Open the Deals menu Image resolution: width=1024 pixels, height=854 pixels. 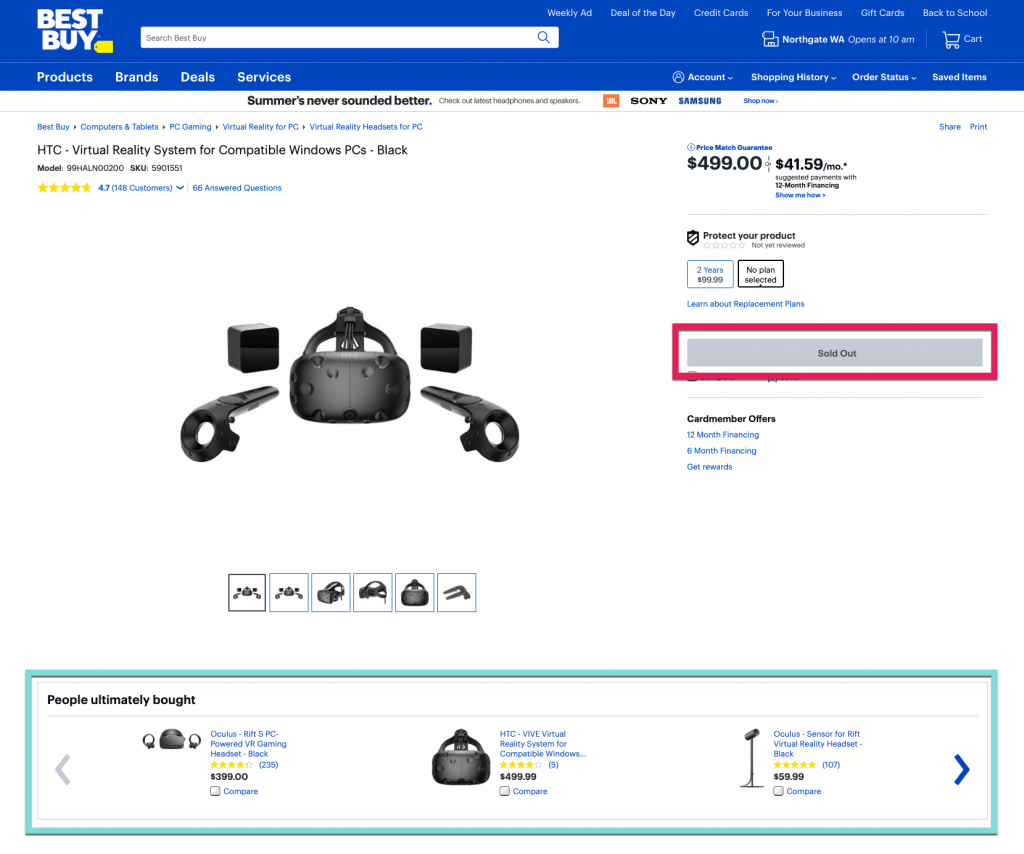coord(198,77)
